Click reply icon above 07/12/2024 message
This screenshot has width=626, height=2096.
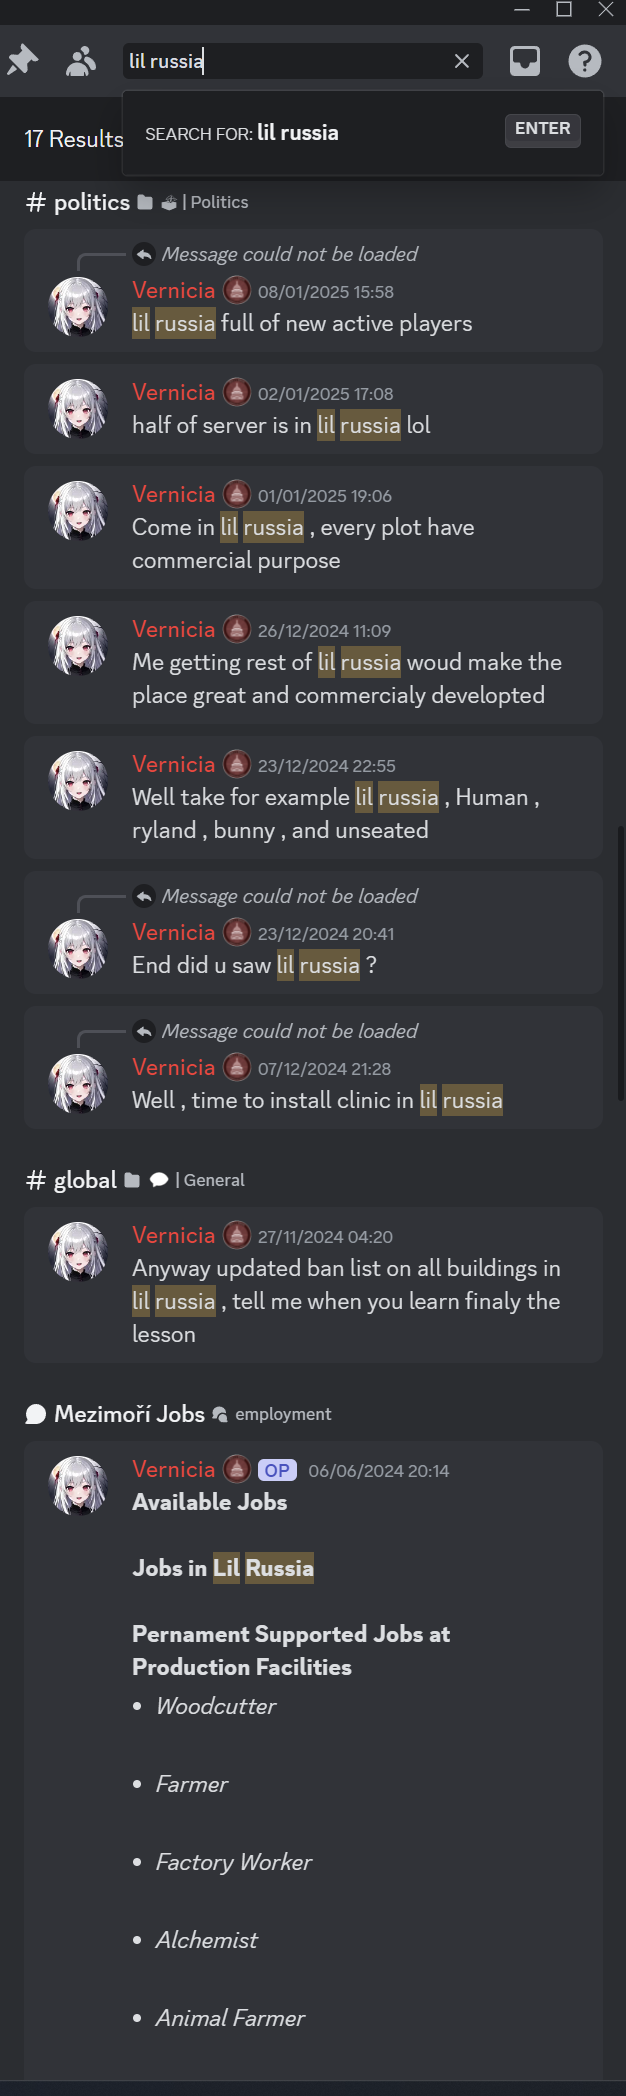tap(144, 1031)
